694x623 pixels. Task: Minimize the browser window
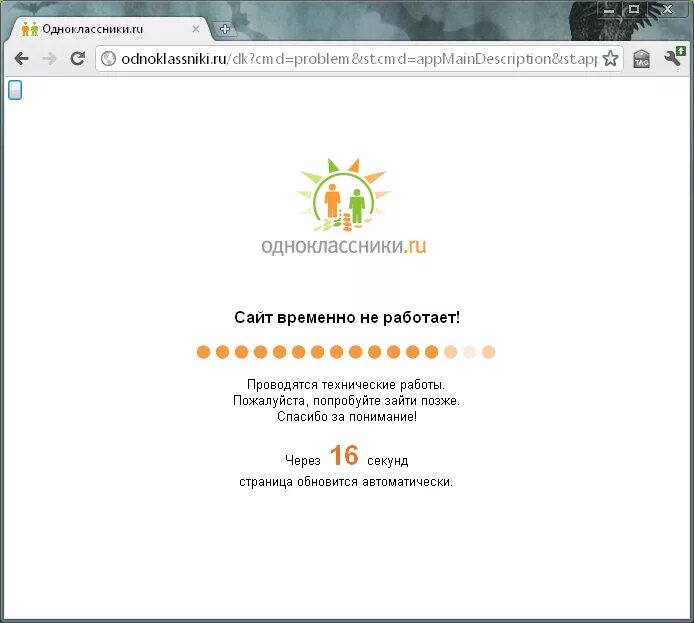click(609, 10)
